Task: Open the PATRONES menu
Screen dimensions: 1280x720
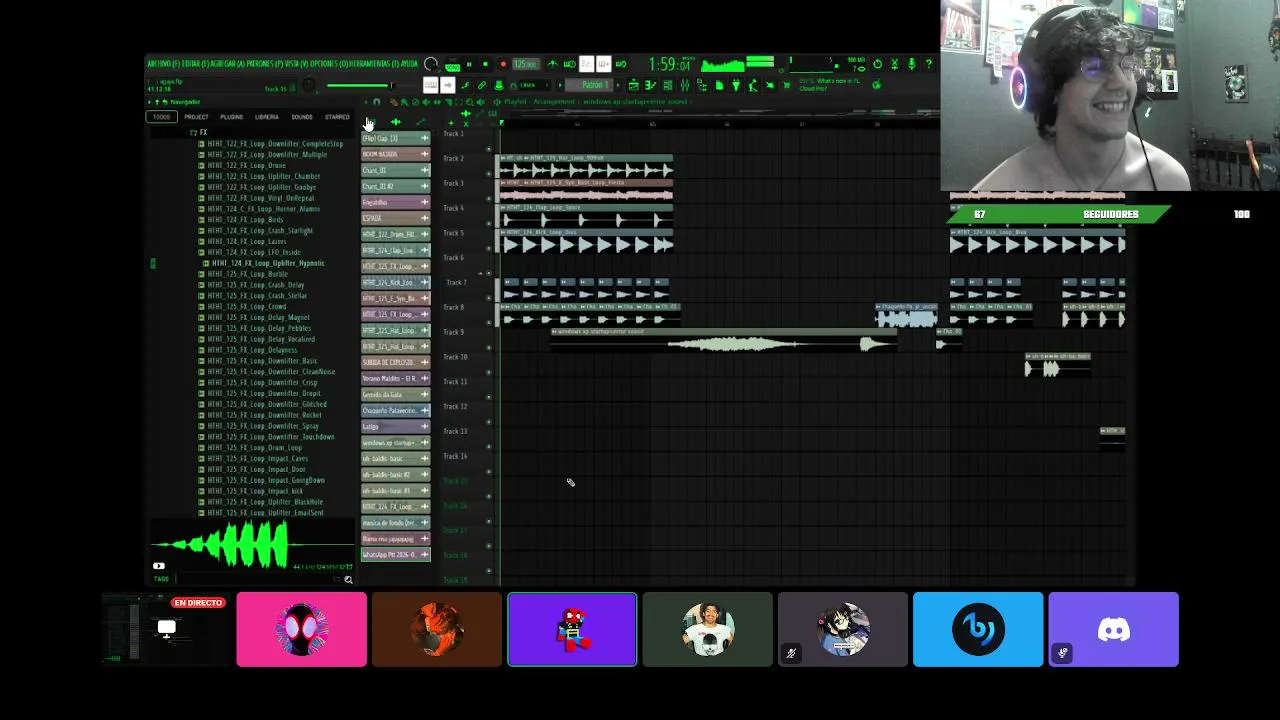Action: point(264,64)
